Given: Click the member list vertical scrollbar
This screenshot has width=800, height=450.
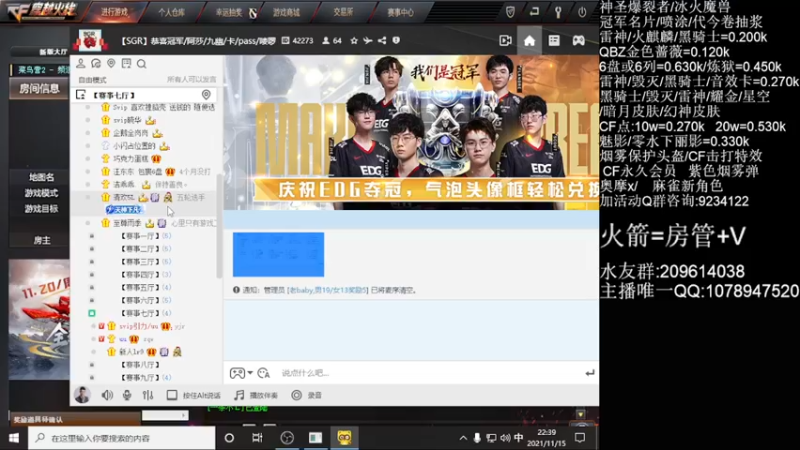Looking at the screenshot, I should click(x=219, y=226).
